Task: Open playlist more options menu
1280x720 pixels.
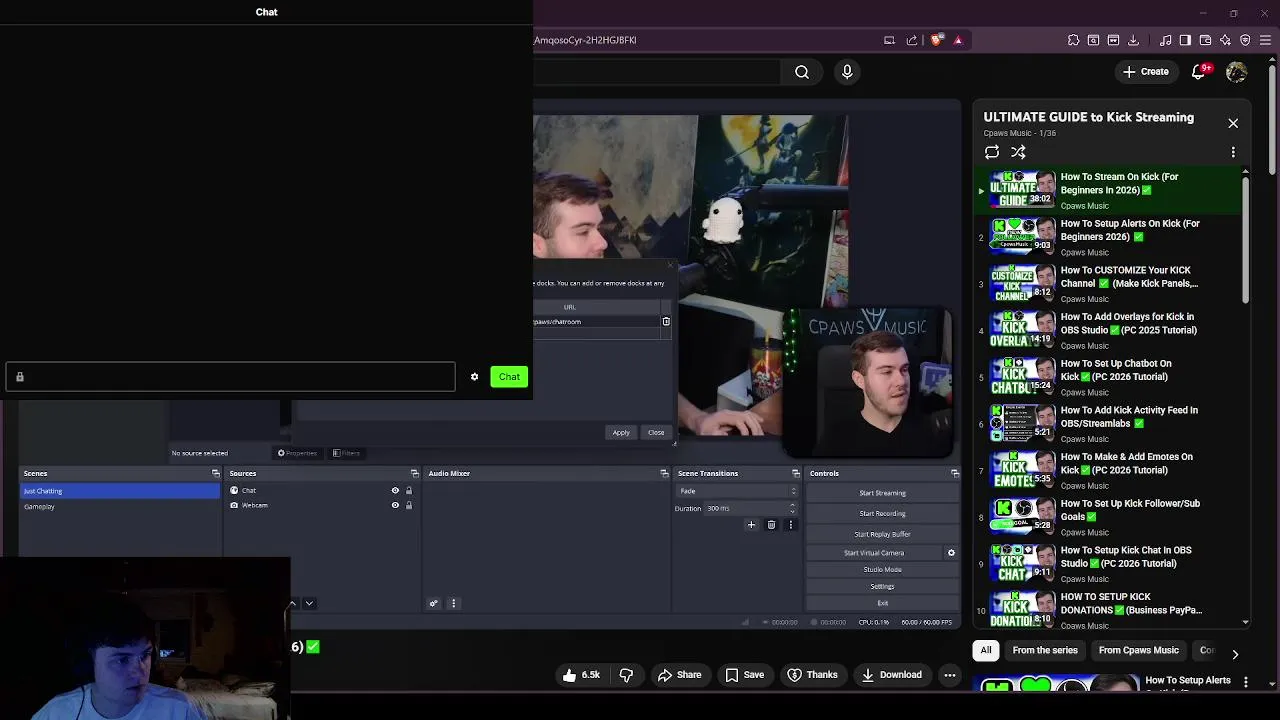Action: point(1233,152)
